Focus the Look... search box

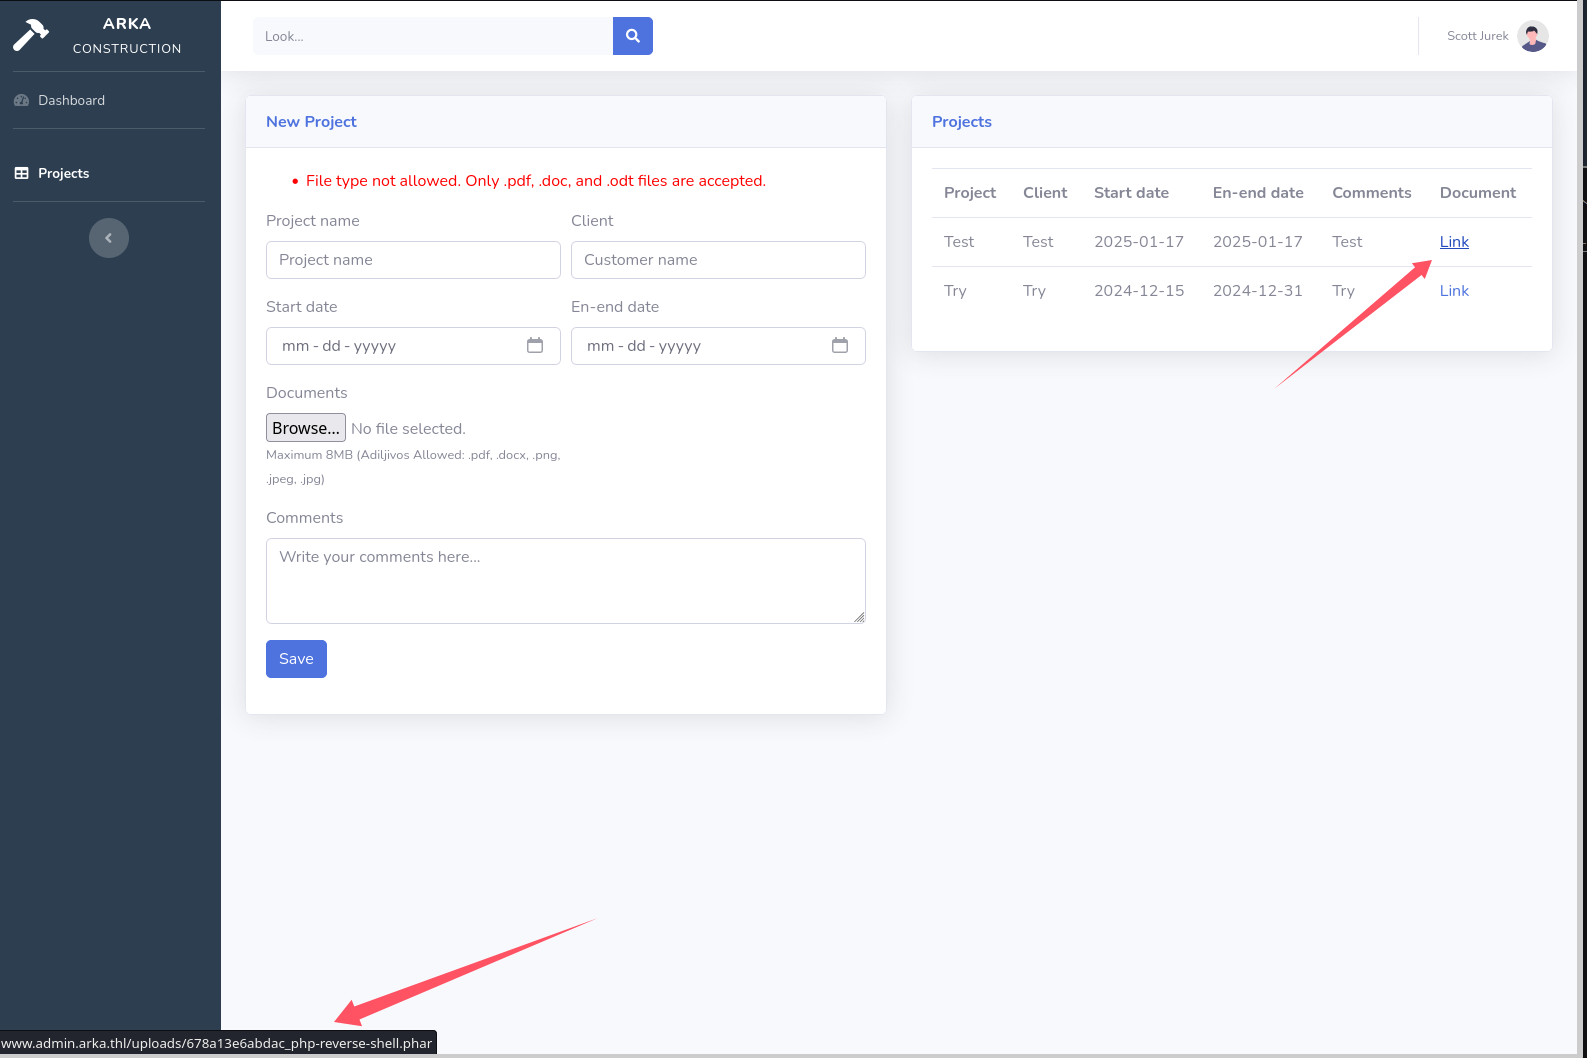(432, 36)
